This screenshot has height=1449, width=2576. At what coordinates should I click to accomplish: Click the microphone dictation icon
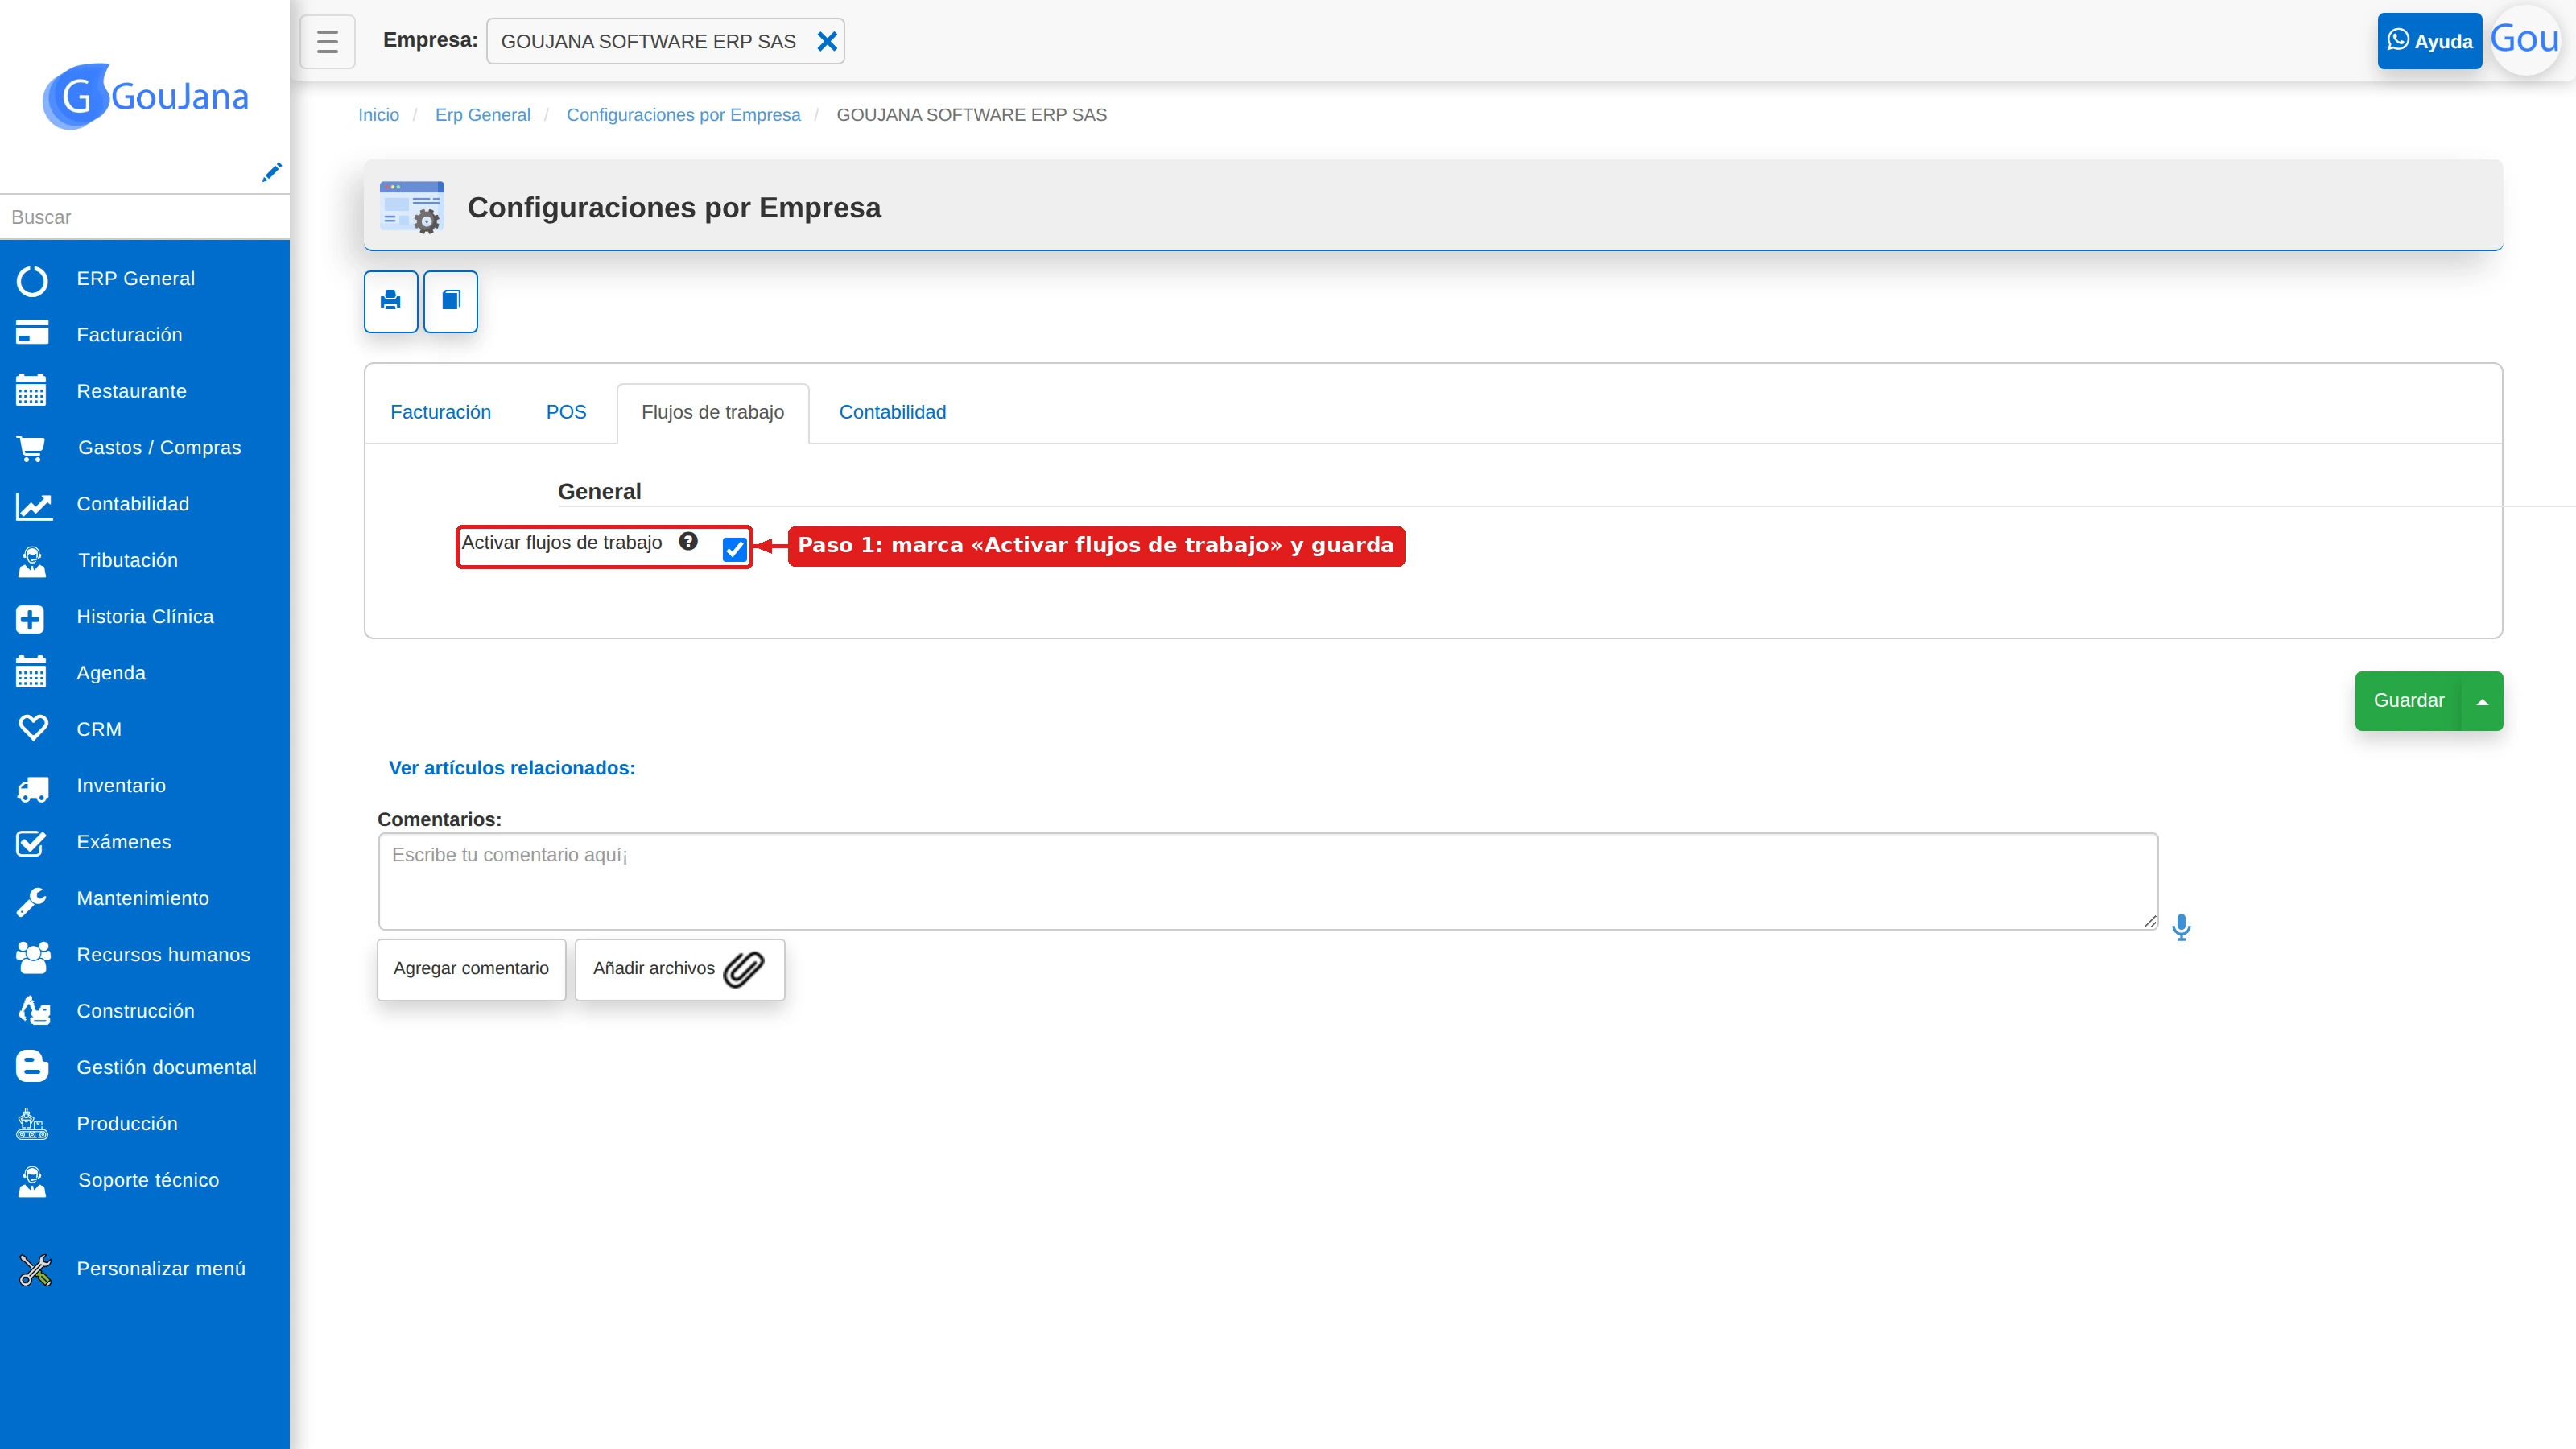2181,927
